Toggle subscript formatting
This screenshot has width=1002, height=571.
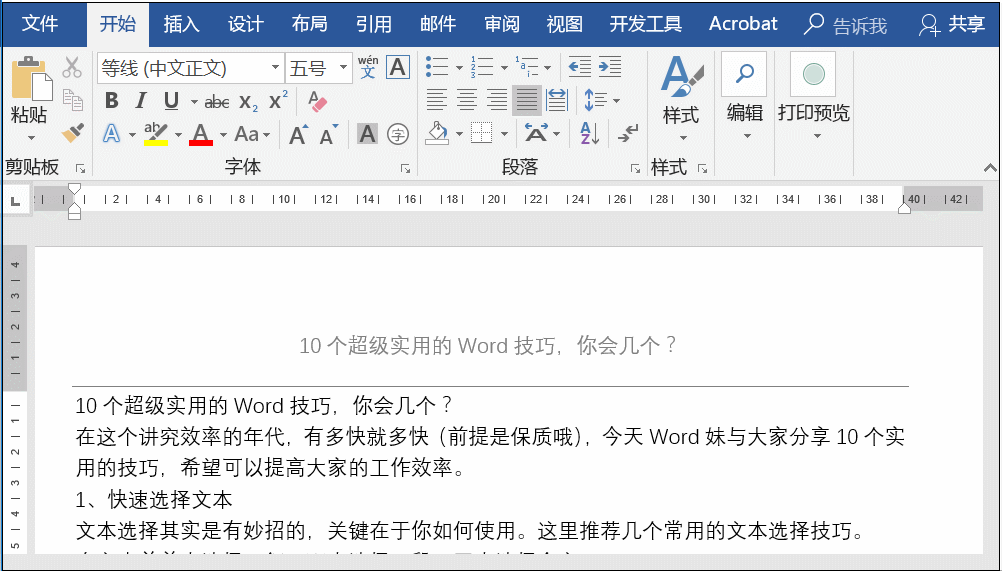coord(248,101)
